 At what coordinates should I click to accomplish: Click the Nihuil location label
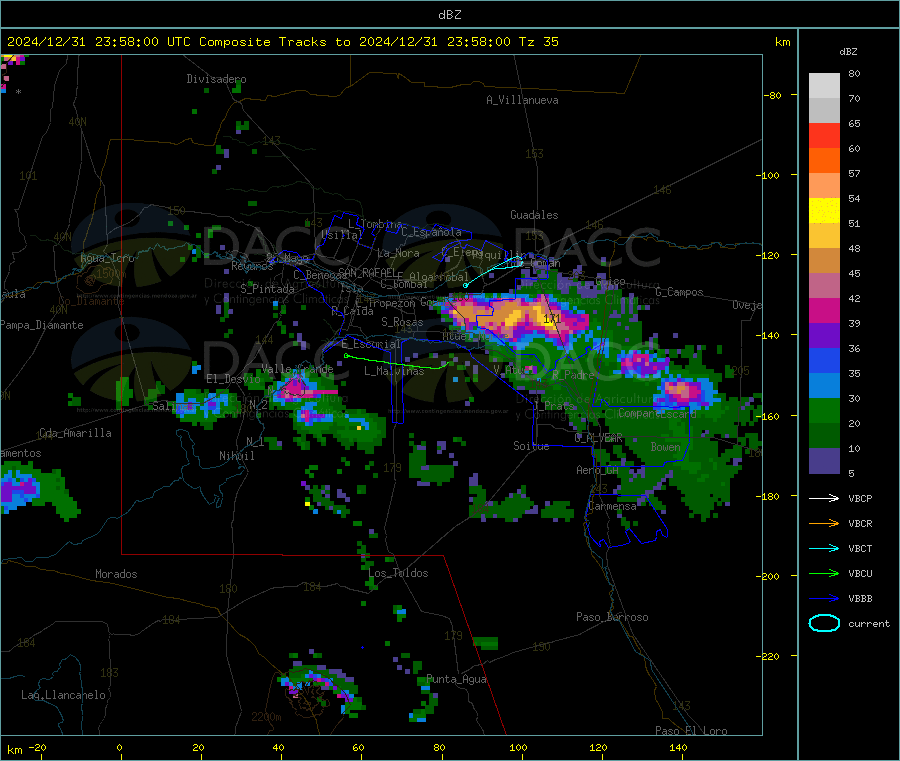[x=236, y=456]
